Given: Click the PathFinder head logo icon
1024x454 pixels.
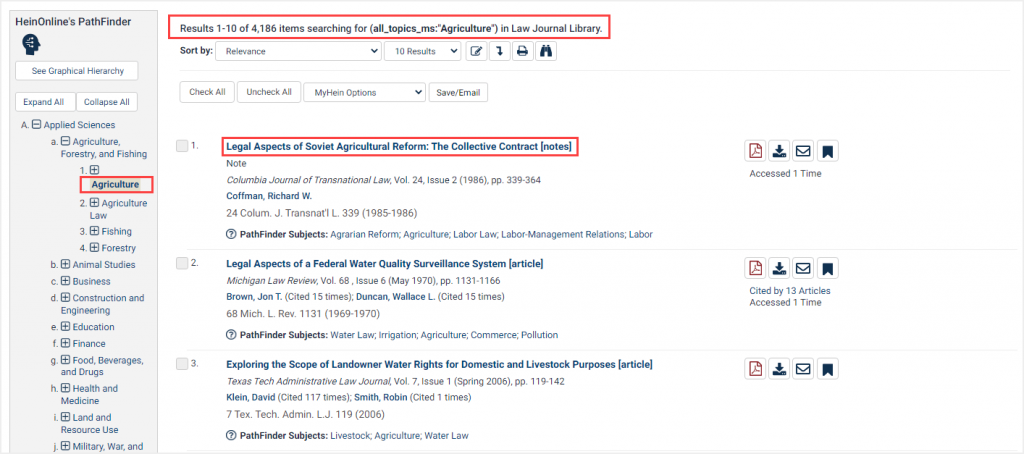Looking at the screenshot, I should click(30, 44).
